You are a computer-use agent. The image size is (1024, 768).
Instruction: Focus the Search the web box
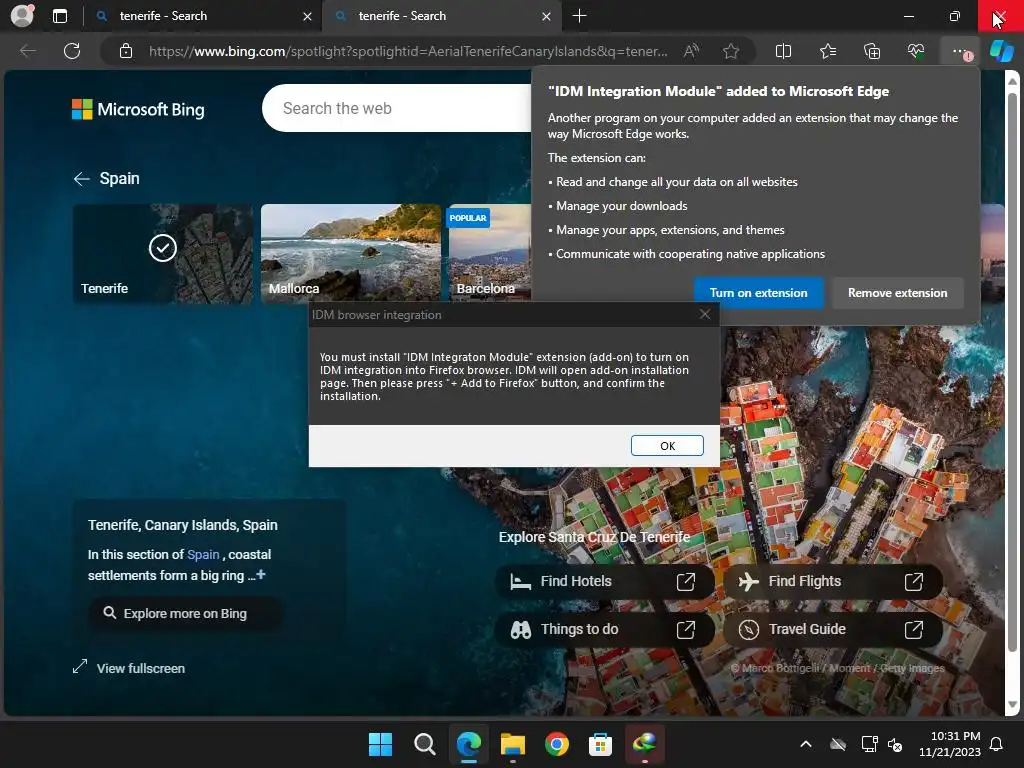[397, 108]
